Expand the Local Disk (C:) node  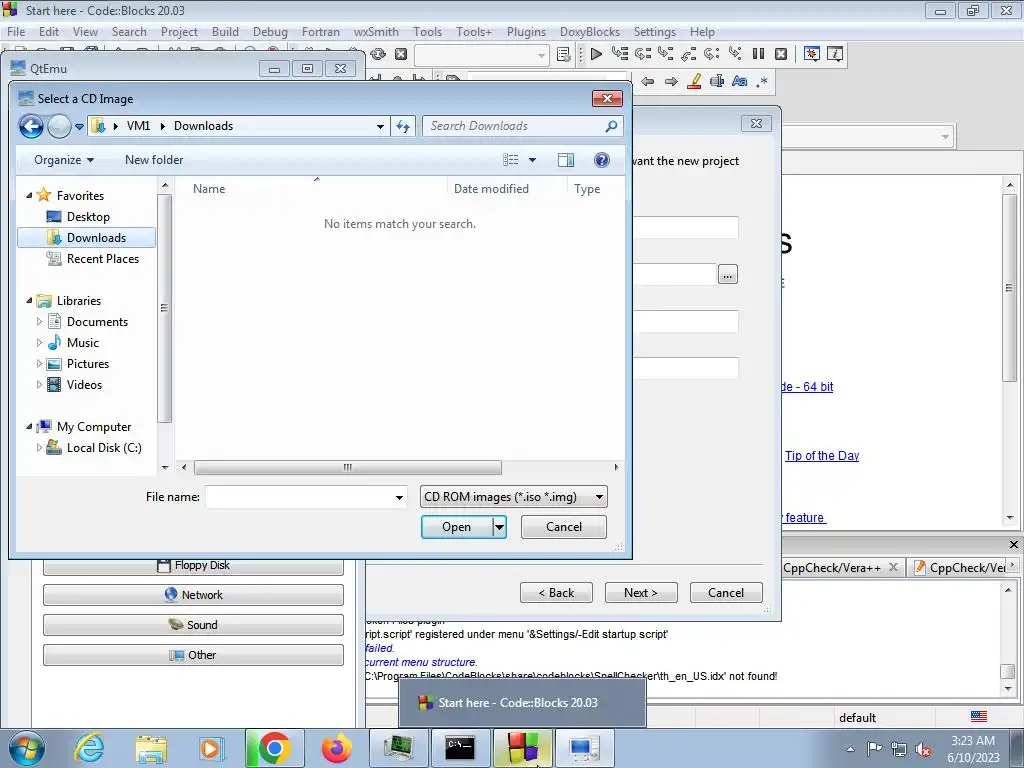click(39, 447)
